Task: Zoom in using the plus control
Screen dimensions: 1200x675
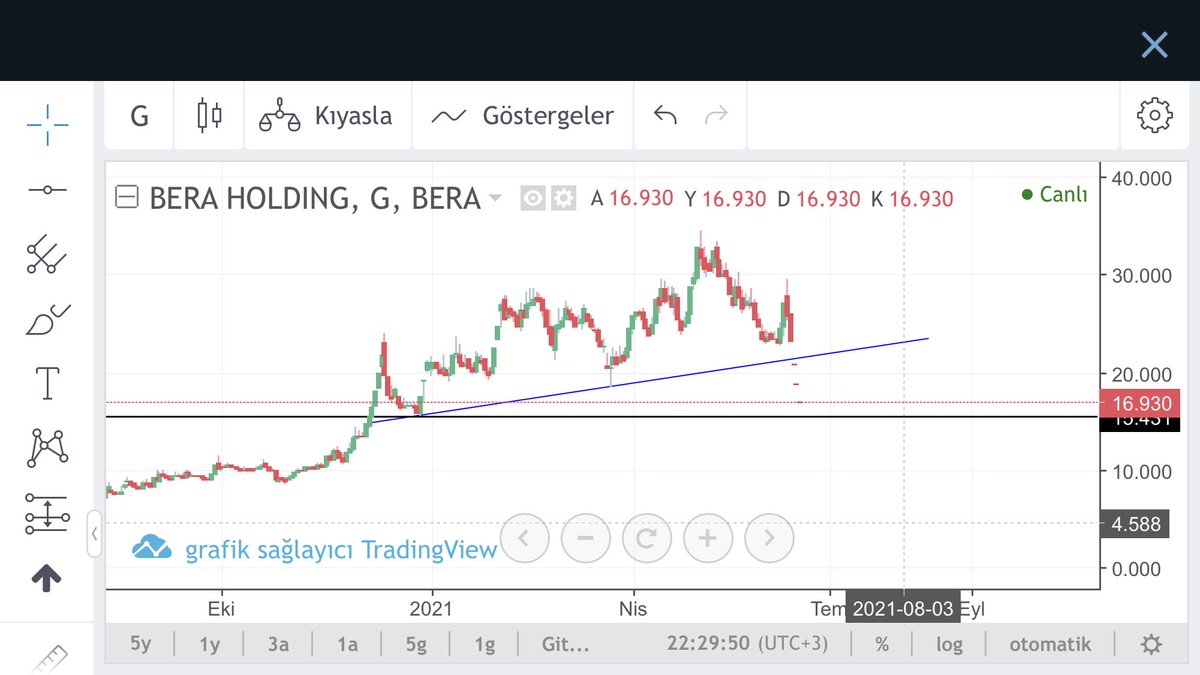Action: (708, 538)
